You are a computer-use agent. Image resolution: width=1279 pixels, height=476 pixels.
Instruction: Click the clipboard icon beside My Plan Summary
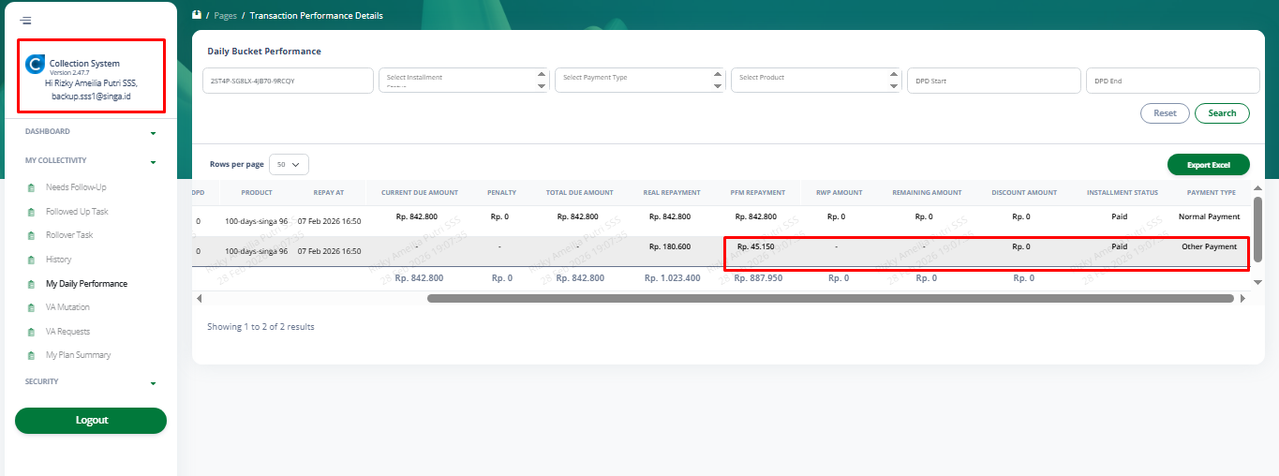point(31,355)
